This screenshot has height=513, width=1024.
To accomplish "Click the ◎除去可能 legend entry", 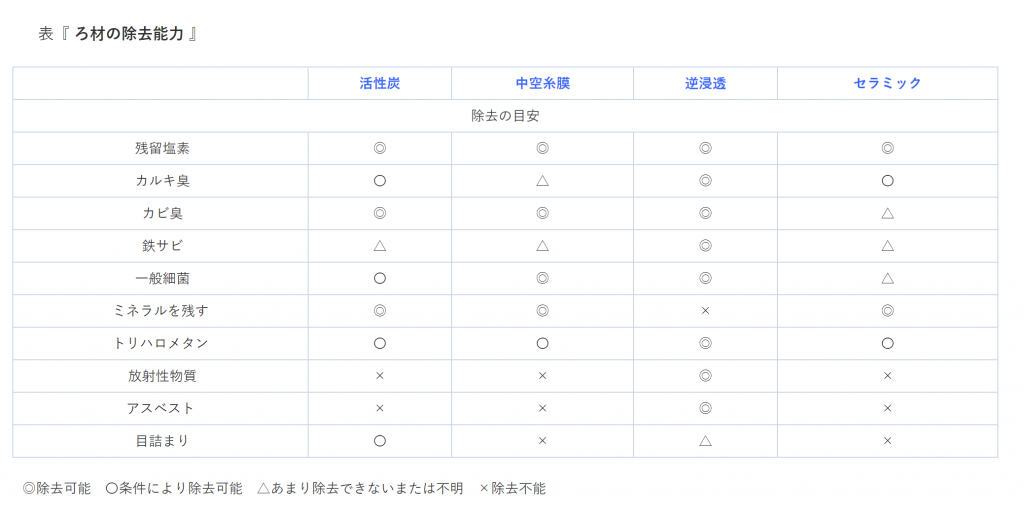I will click(56, 489).
